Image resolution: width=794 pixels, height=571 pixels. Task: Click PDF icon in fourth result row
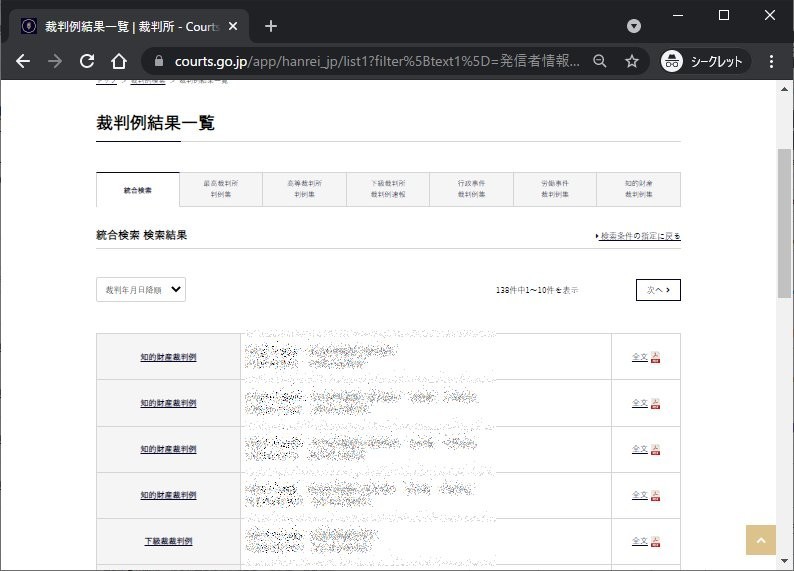click(655, 496)
